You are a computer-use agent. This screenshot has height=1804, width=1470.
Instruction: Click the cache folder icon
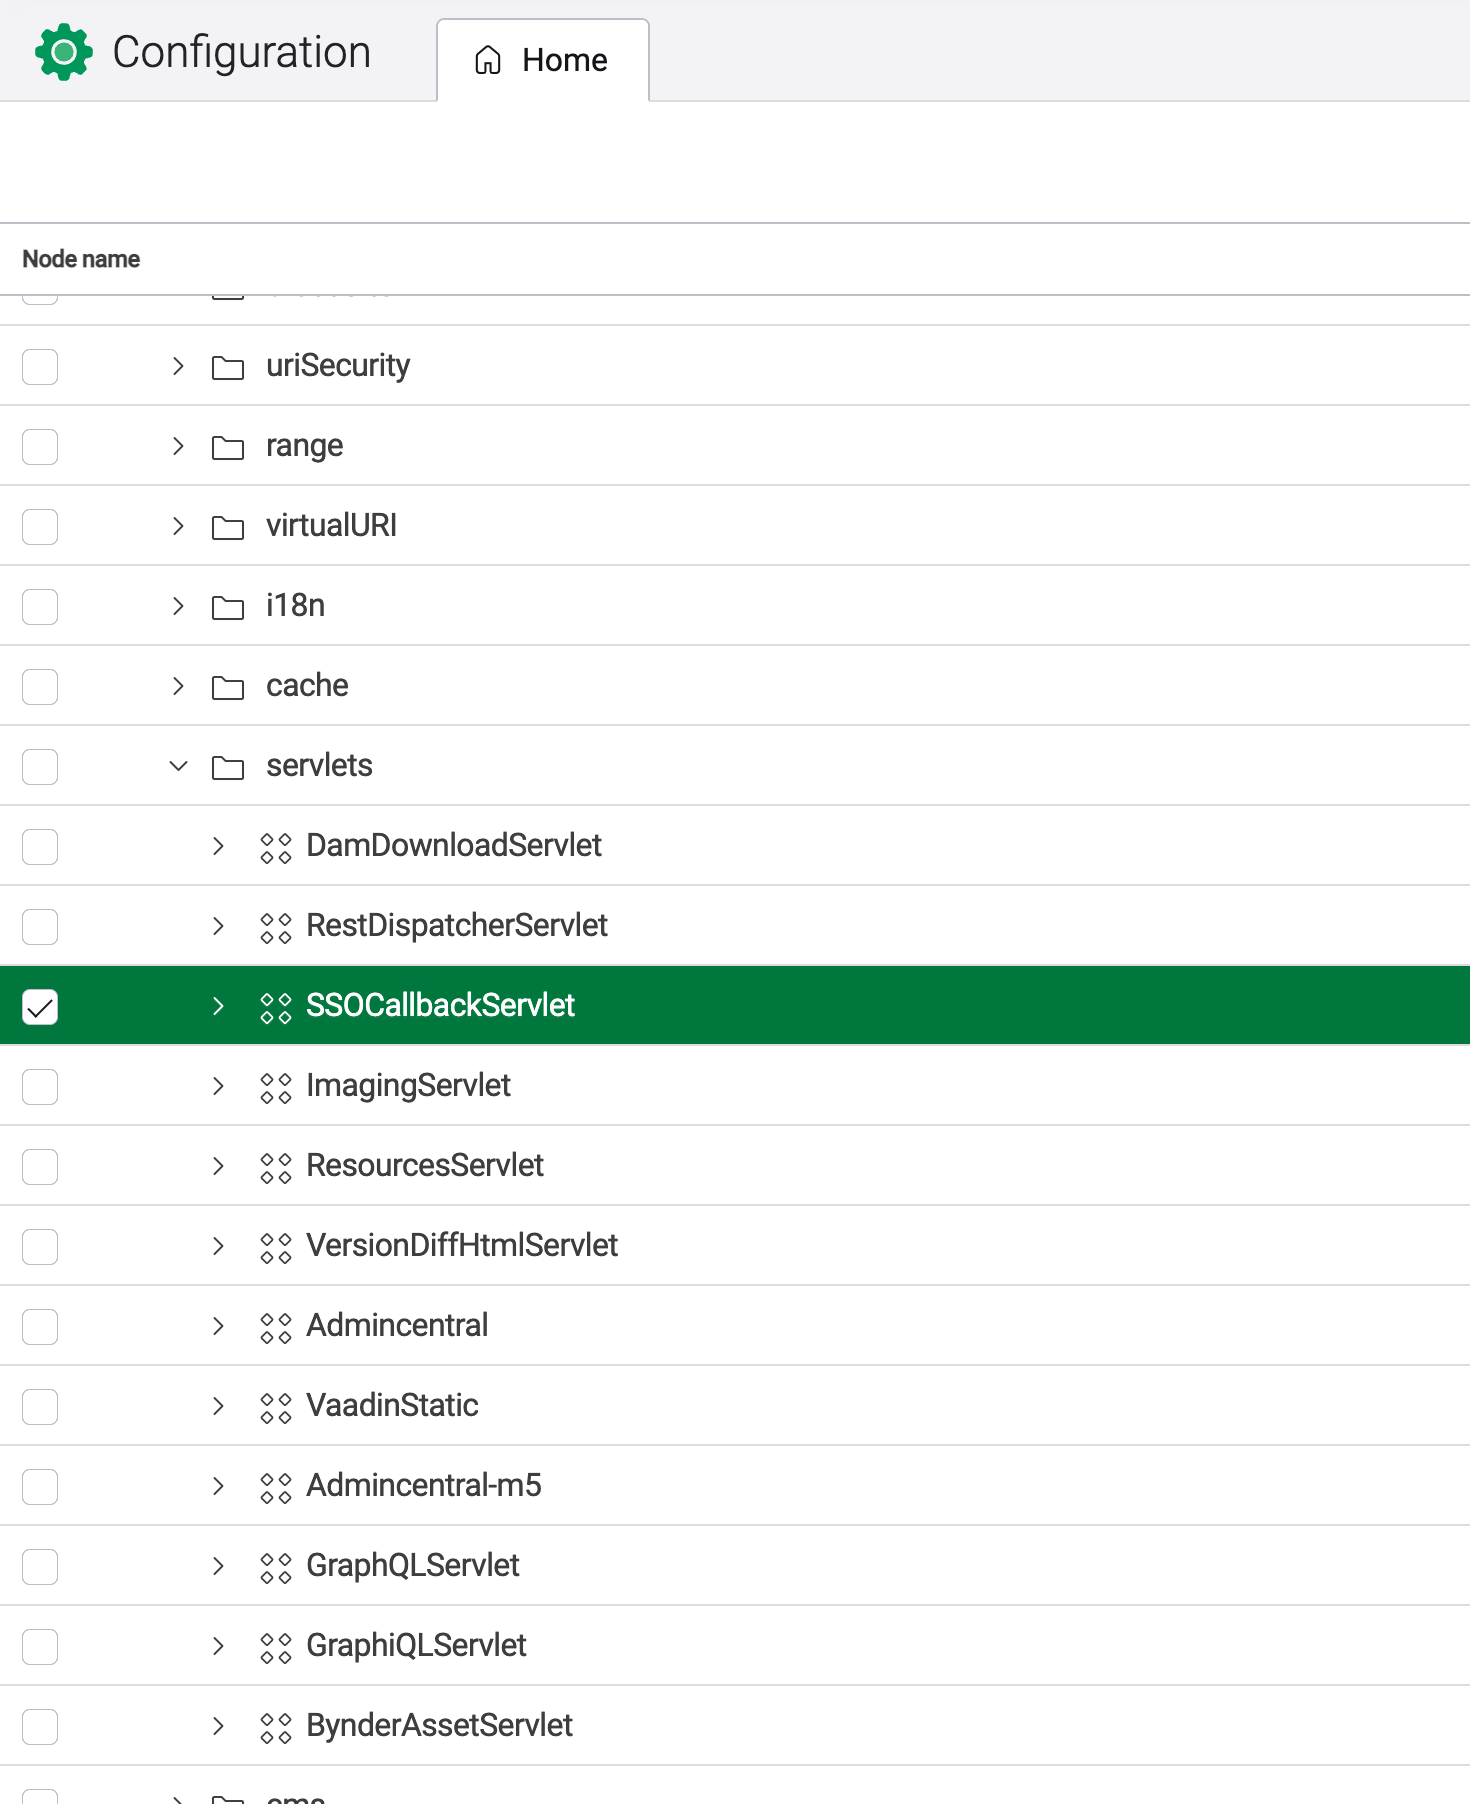[228, 687]
